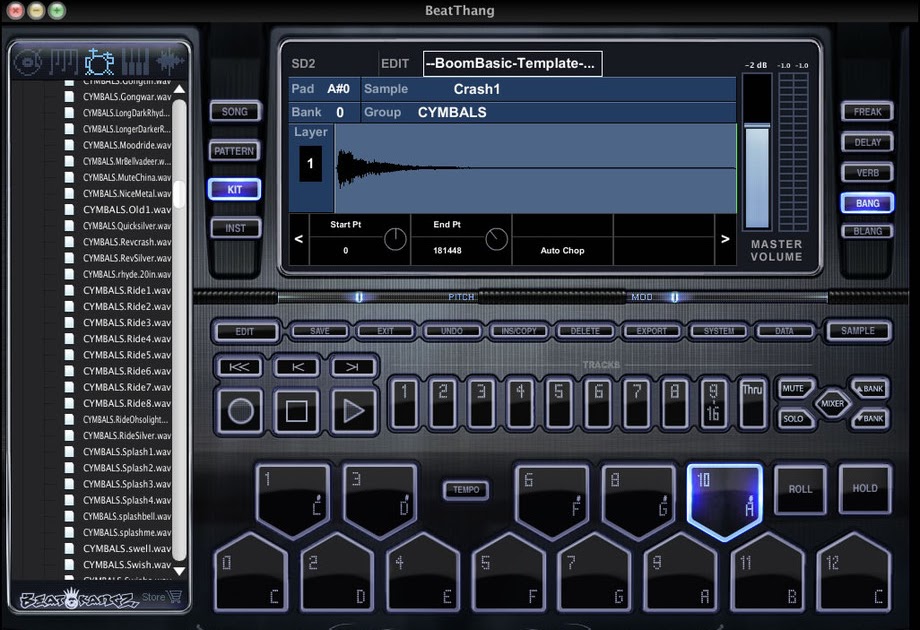Image resolution: width=920 pixels, height=630 pixels.
Task: Go to next parameter page arrow
Action: click(x=725, y=239)
